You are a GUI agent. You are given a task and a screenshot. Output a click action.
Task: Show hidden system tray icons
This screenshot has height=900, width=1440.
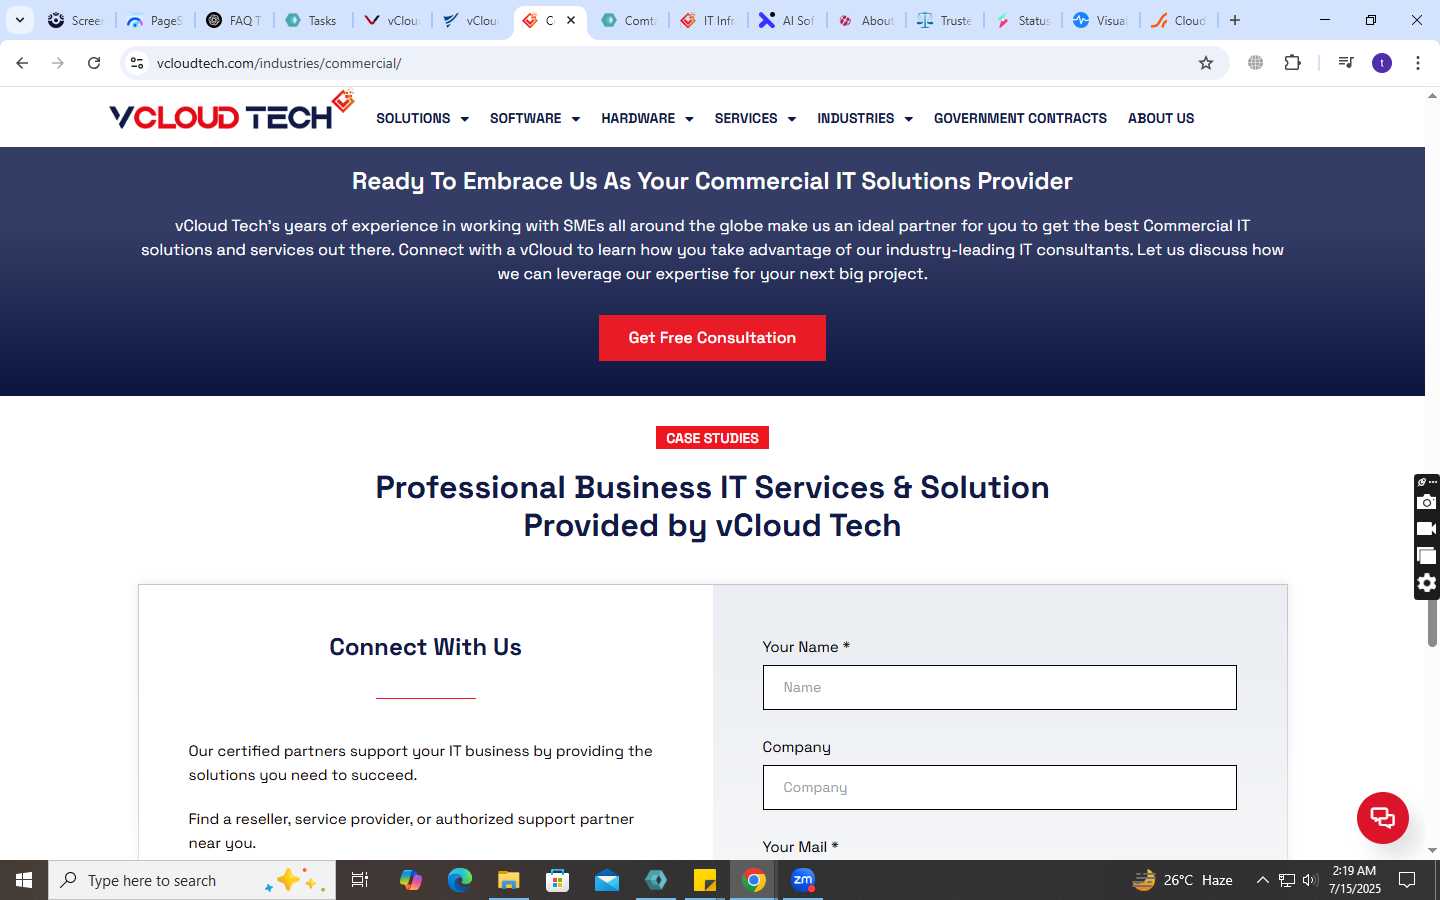point(1262,880)
